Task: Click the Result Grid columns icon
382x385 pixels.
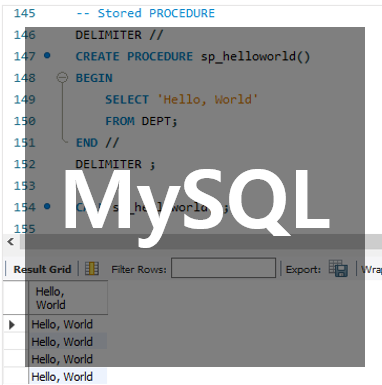Action: coord(92,268)
